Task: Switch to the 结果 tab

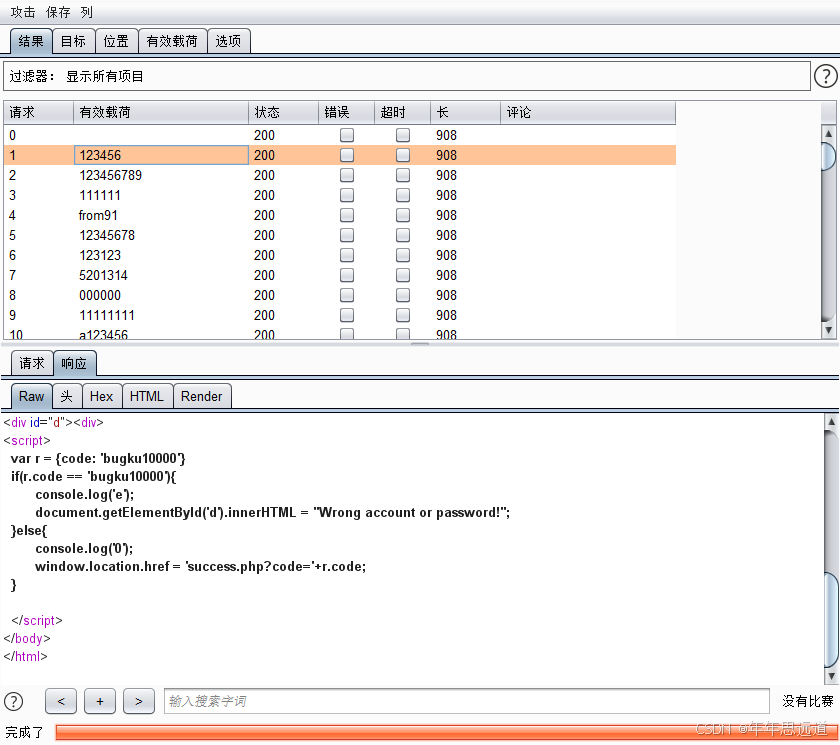Action: (x=31, y=41)
